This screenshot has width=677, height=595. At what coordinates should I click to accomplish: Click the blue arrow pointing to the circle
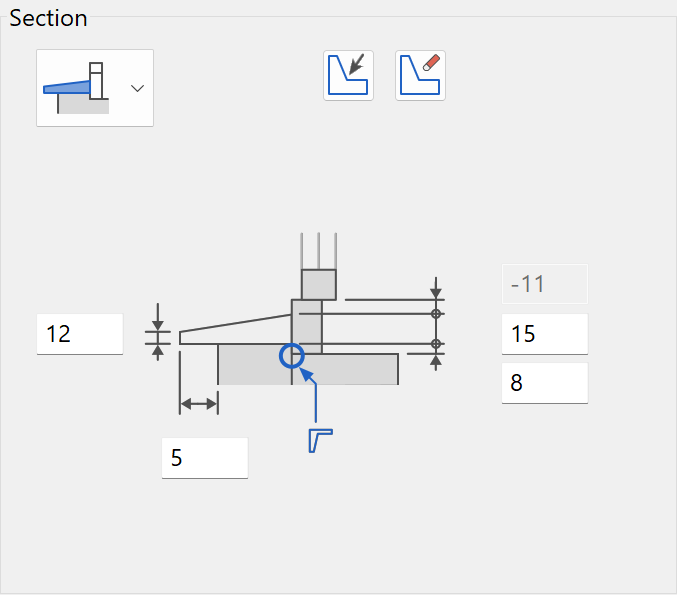click(310, 395)
